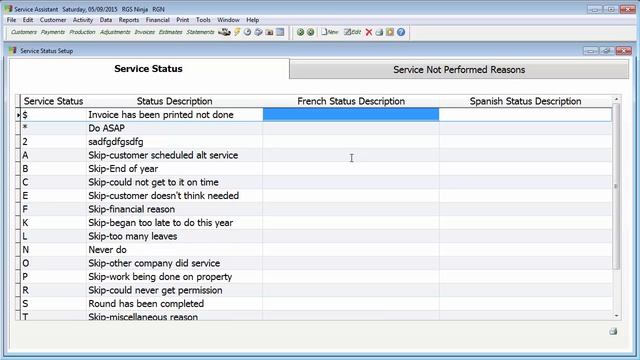Image resolution: width=640 pixels, height=360 pixels.
Task: Open the Reports menu
Action: pyautogui.click(x=129, y=20)
